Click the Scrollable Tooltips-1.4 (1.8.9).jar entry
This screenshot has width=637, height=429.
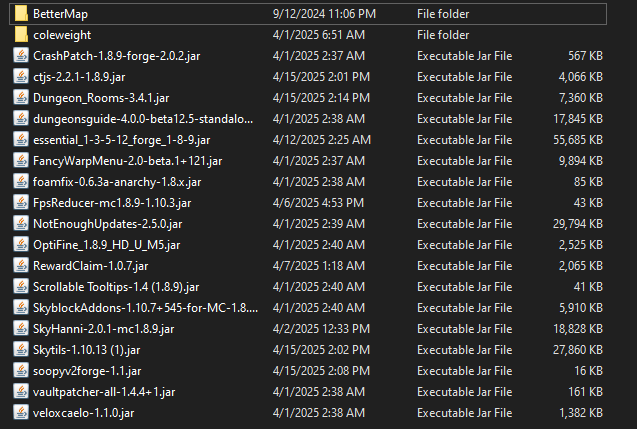click(x=116, y=287)
